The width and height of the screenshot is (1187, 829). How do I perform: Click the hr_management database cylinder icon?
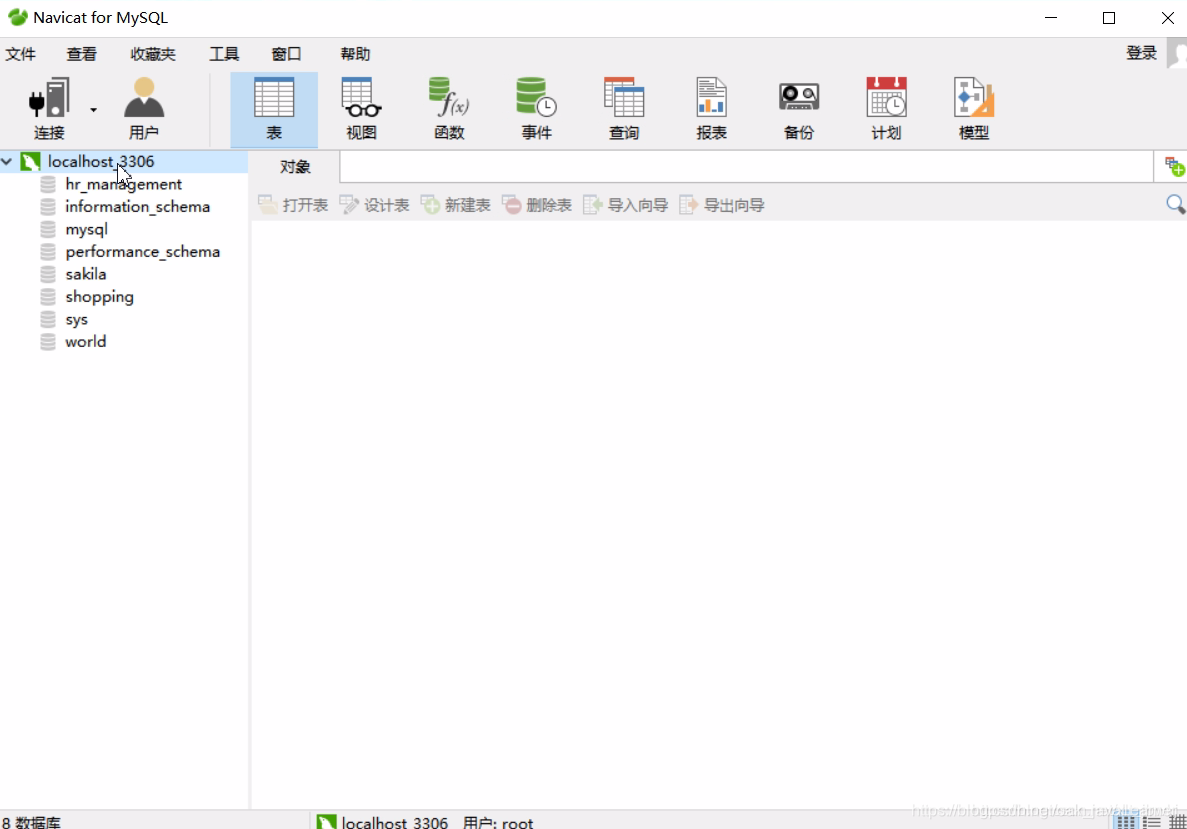48,184
